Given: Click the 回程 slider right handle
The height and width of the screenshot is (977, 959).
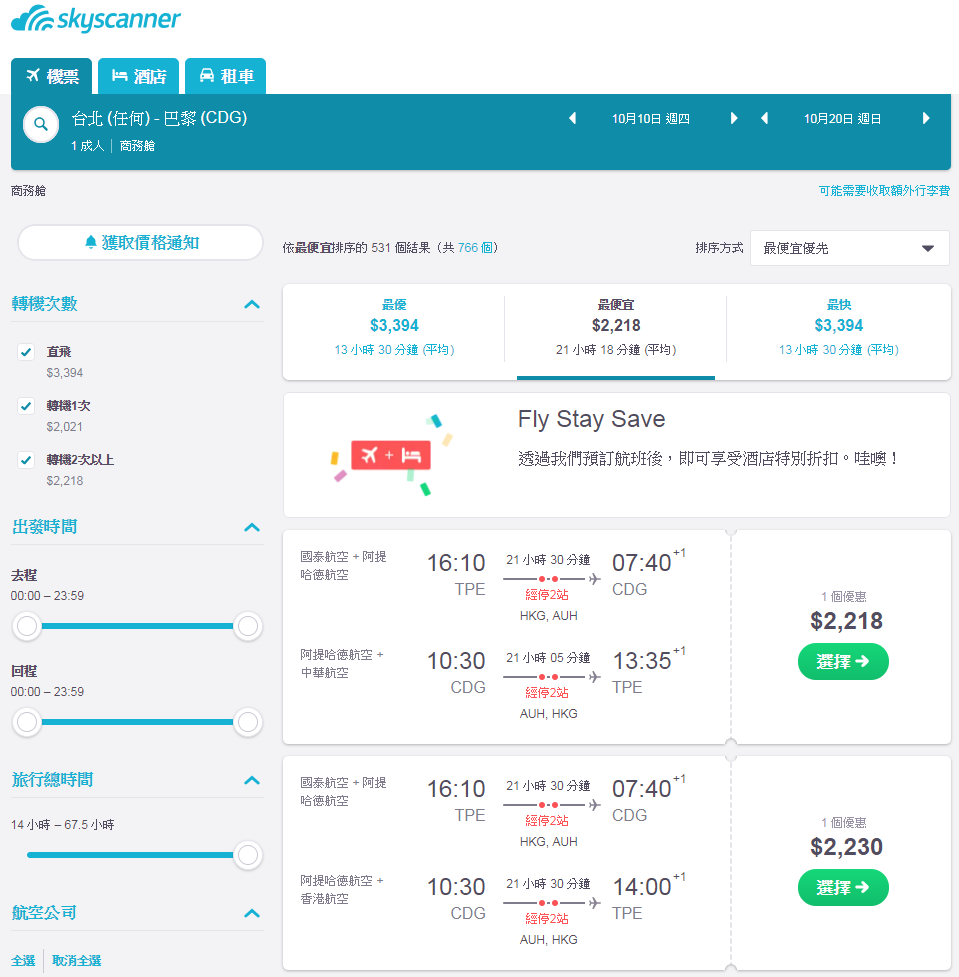Looking at the screenshot, I should (248, 722).
